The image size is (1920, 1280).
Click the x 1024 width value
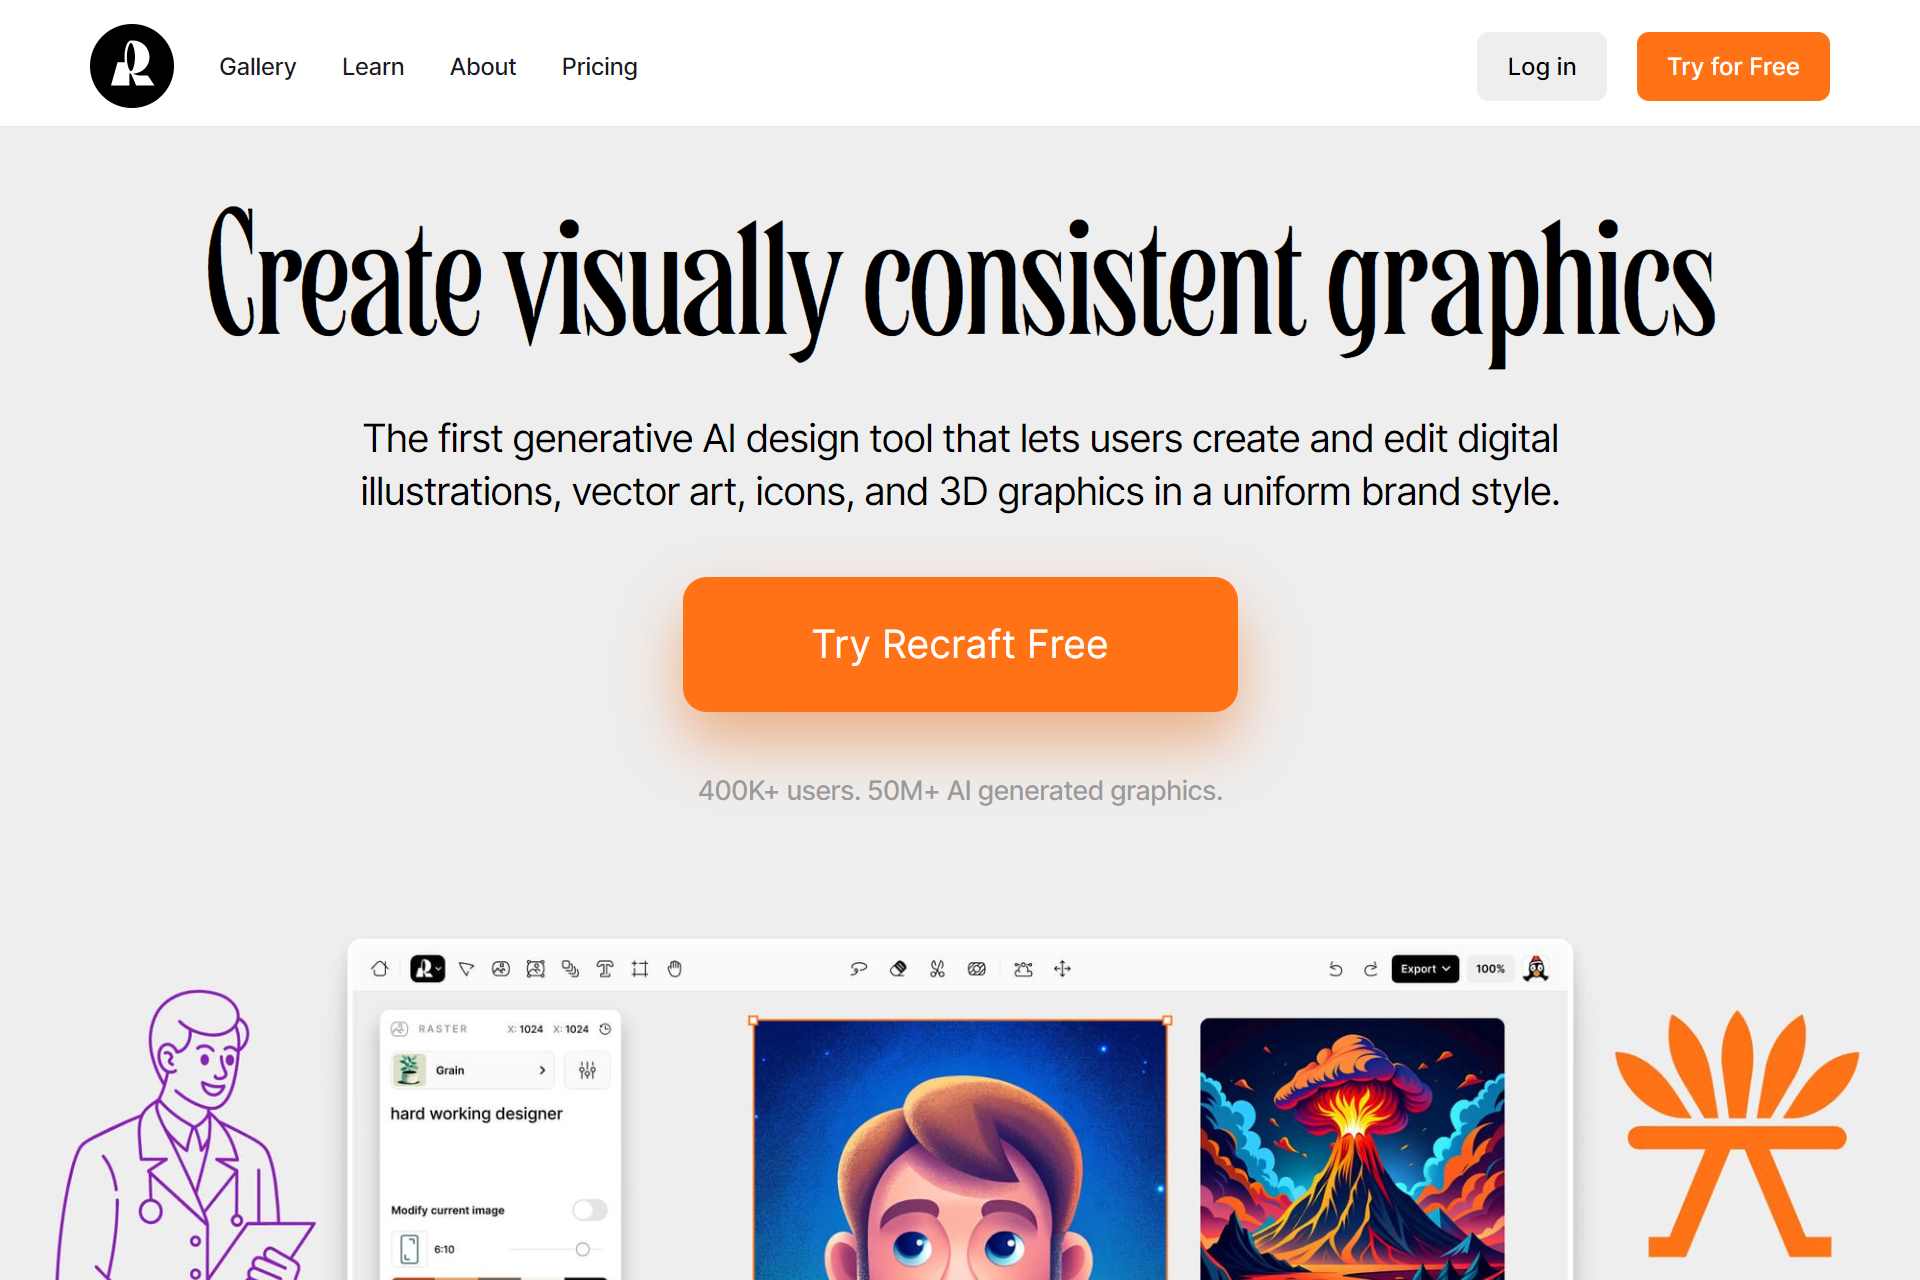[525, 1028]
